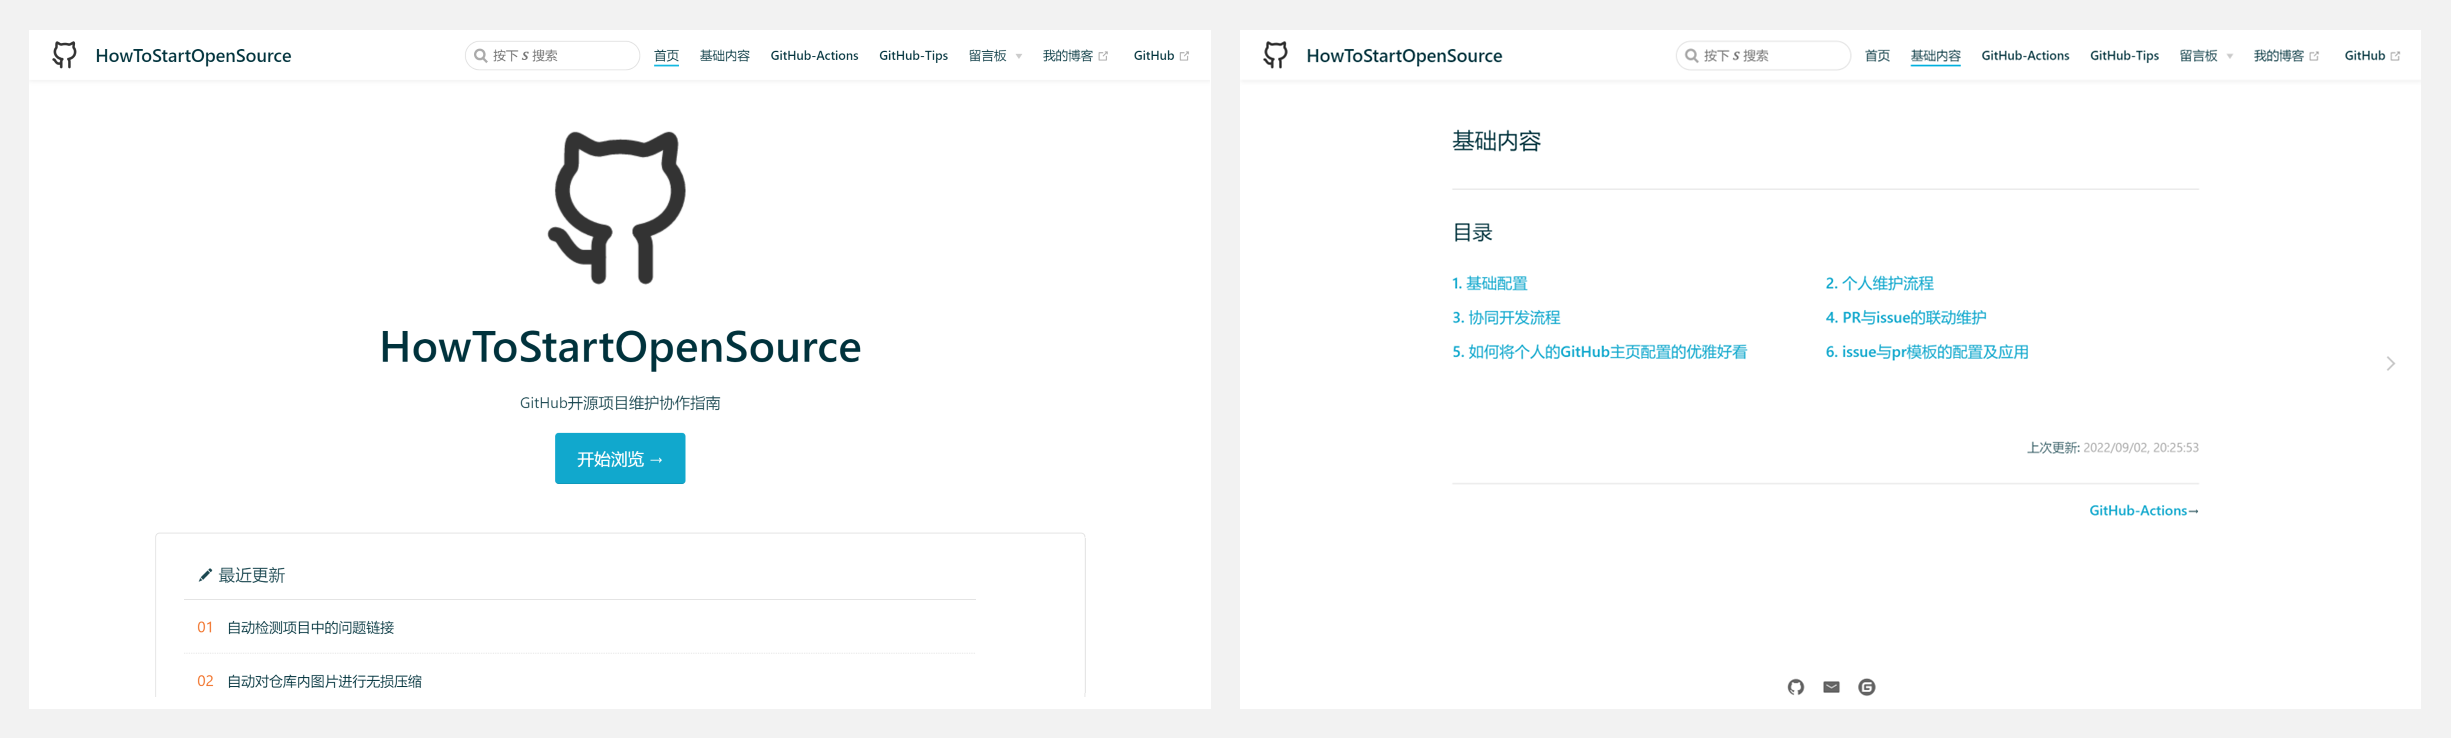Click the 开始浏览 button
This screenshot has width=2451, height=738.
[x=620, y=458]
